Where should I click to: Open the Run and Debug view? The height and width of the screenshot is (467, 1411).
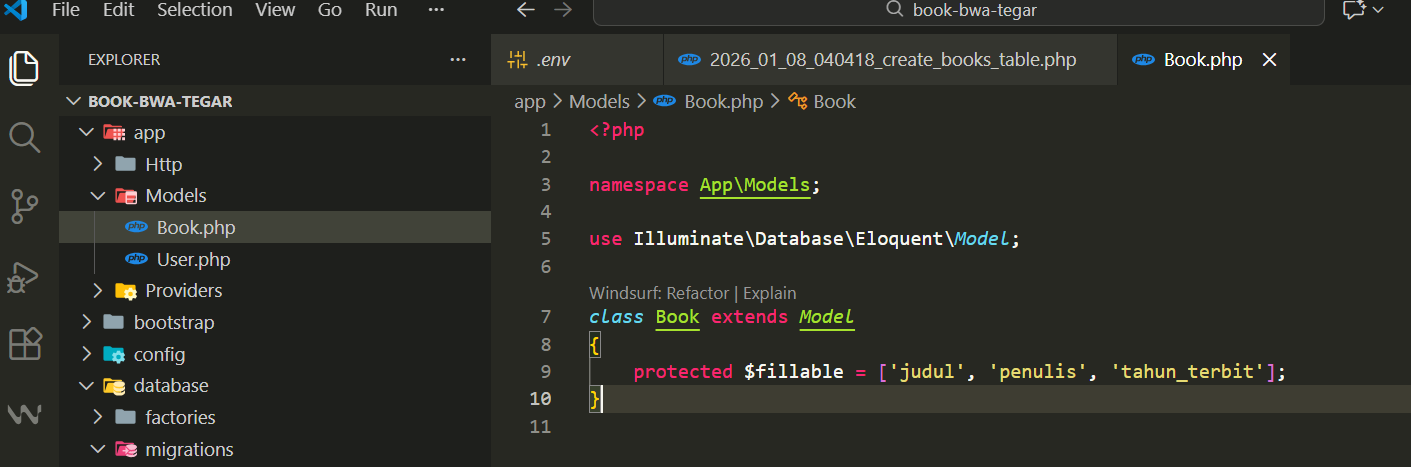pyautogui.click(x=24, y=276)
